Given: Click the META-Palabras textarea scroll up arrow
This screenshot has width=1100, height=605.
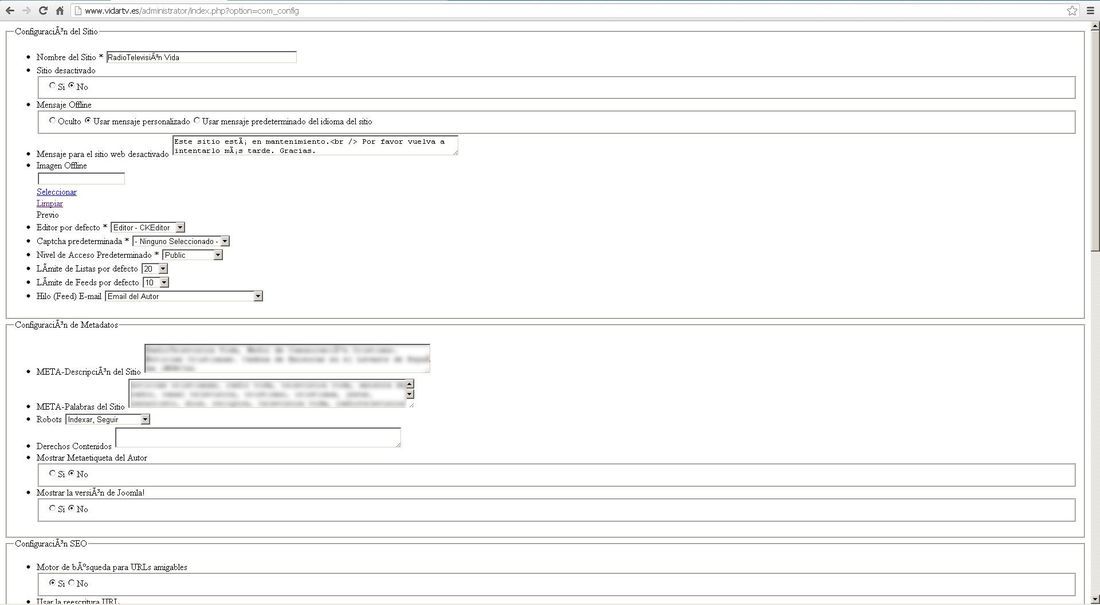Looking at the screenshot, I should pyautogui.click(x=410, y=384).
